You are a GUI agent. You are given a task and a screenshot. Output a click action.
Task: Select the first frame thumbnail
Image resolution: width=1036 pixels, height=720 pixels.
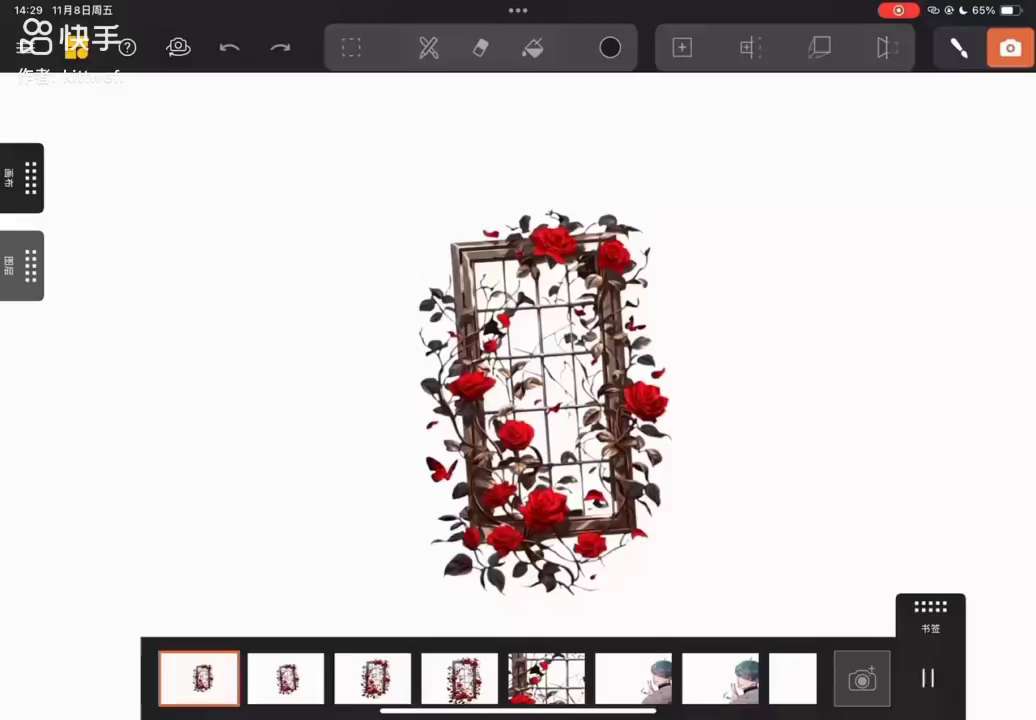pyautogui.click(x=199, y=678)
